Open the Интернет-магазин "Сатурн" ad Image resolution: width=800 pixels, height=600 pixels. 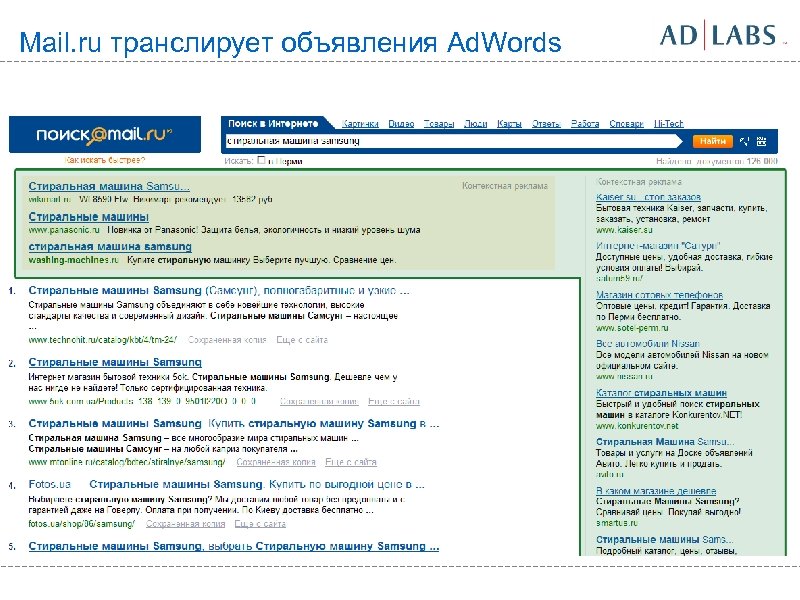pos(658,245)
